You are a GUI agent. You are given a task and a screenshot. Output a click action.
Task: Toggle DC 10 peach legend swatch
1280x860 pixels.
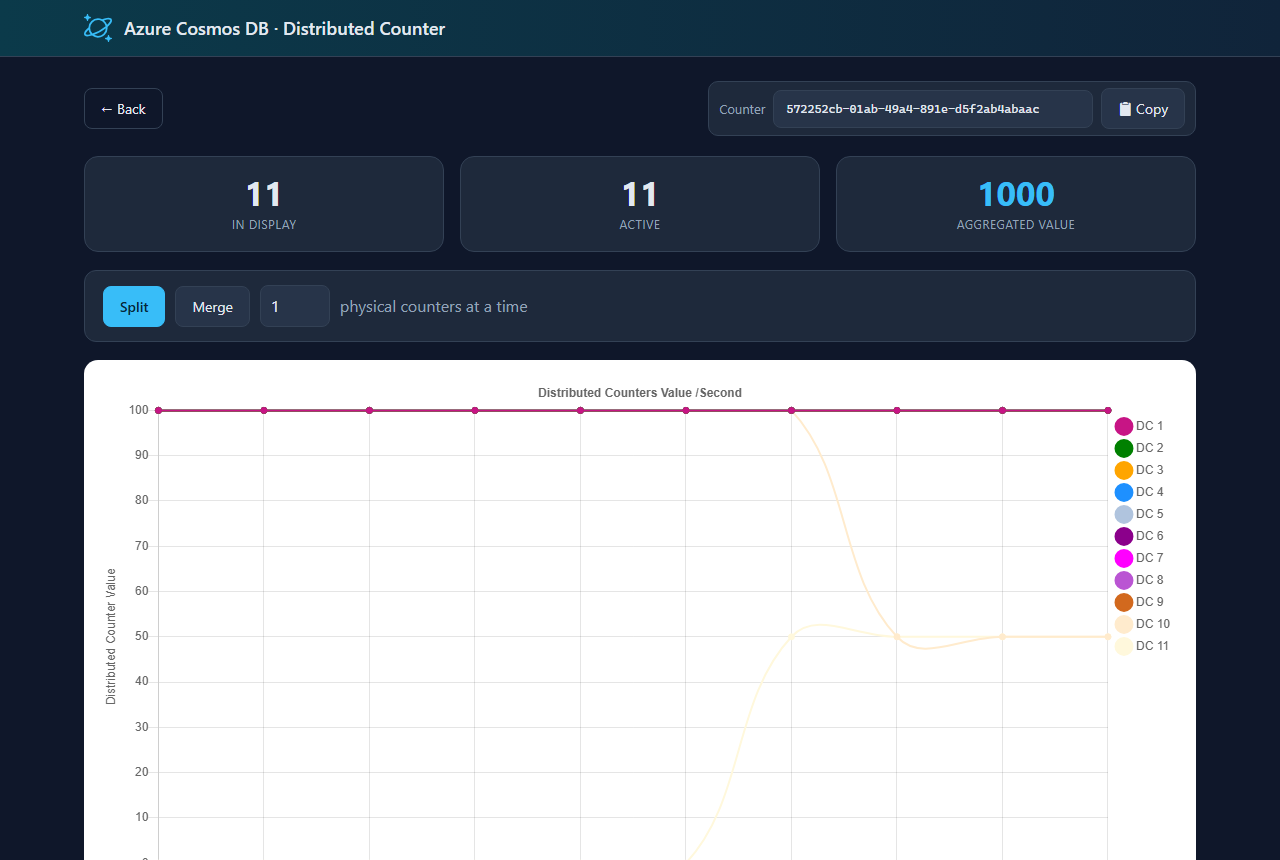[1124, 624]
